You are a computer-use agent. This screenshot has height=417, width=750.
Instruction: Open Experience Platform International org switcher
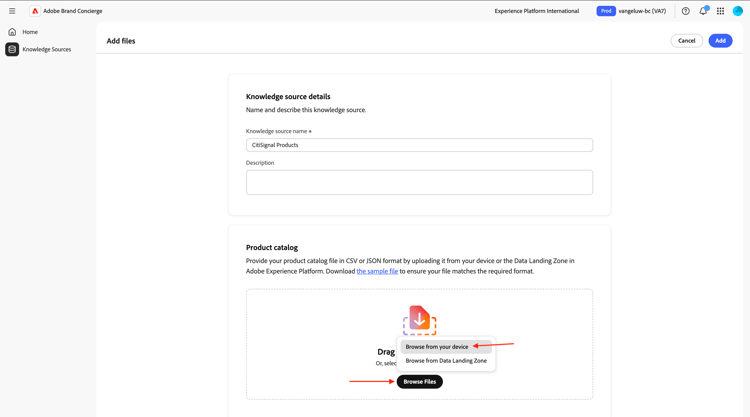pyautogui.click(x=537, y=11)
